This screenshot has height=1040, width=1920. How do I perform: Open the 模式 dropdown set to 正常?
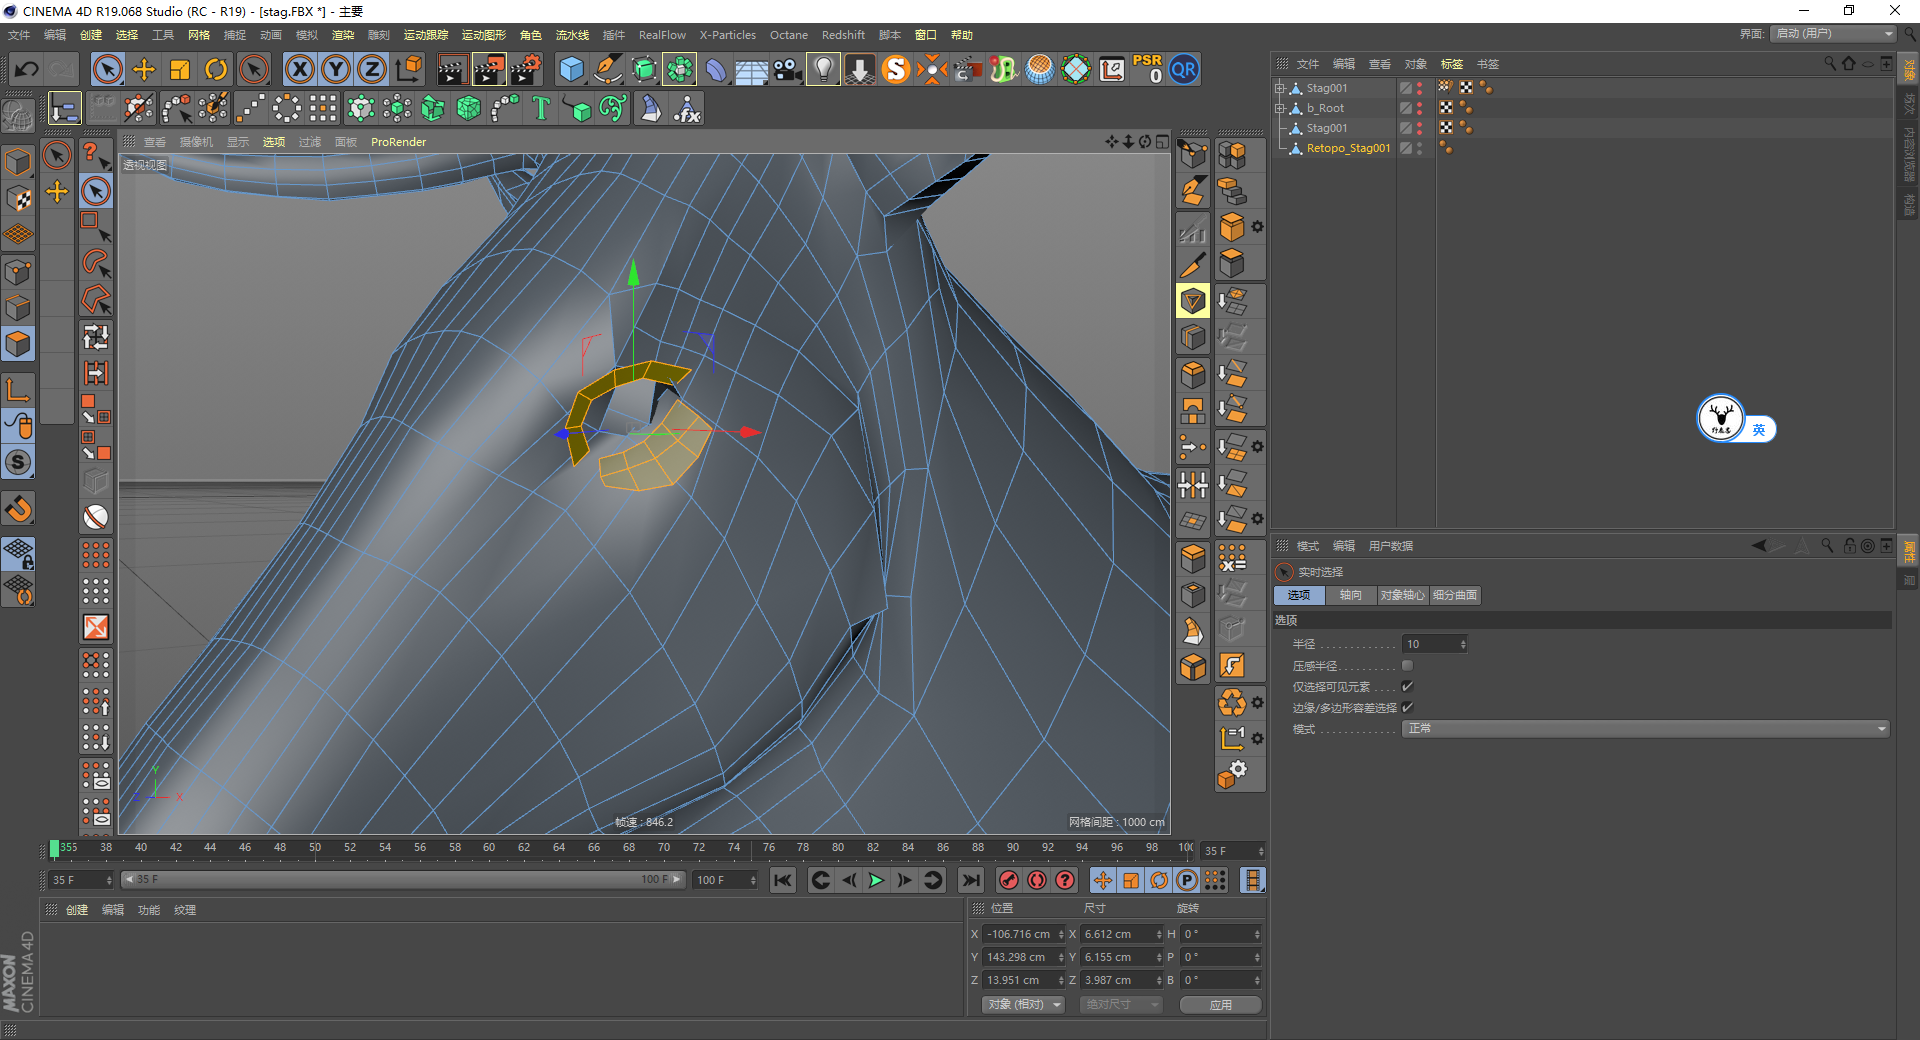pos(1645,729)
